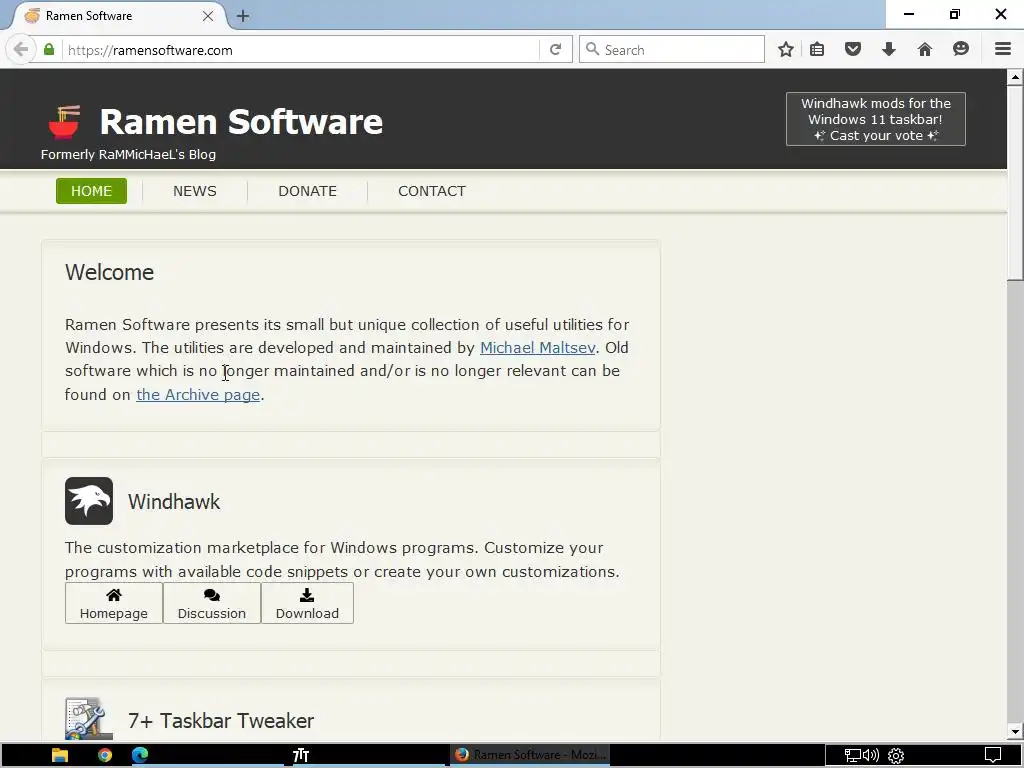The image size is (1024, 768).
Task: Go to the NEWS section
Action: click(x=195, y=191)
